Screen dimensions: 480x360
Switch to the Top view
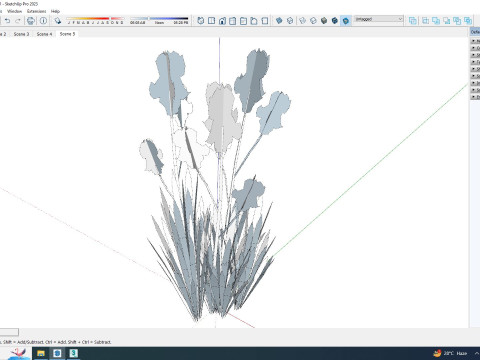tap(211, 21)
